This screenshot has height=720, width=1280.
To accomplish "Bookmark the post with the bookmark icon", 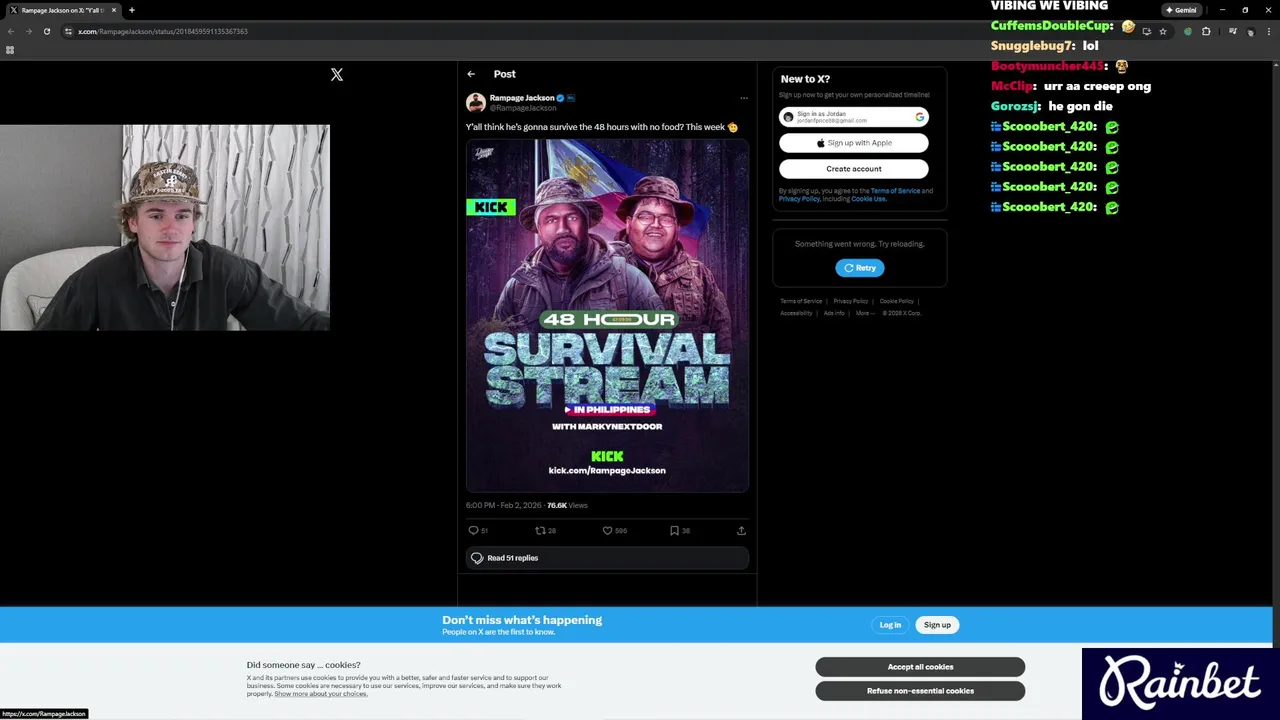I will [x=675, y=531].
